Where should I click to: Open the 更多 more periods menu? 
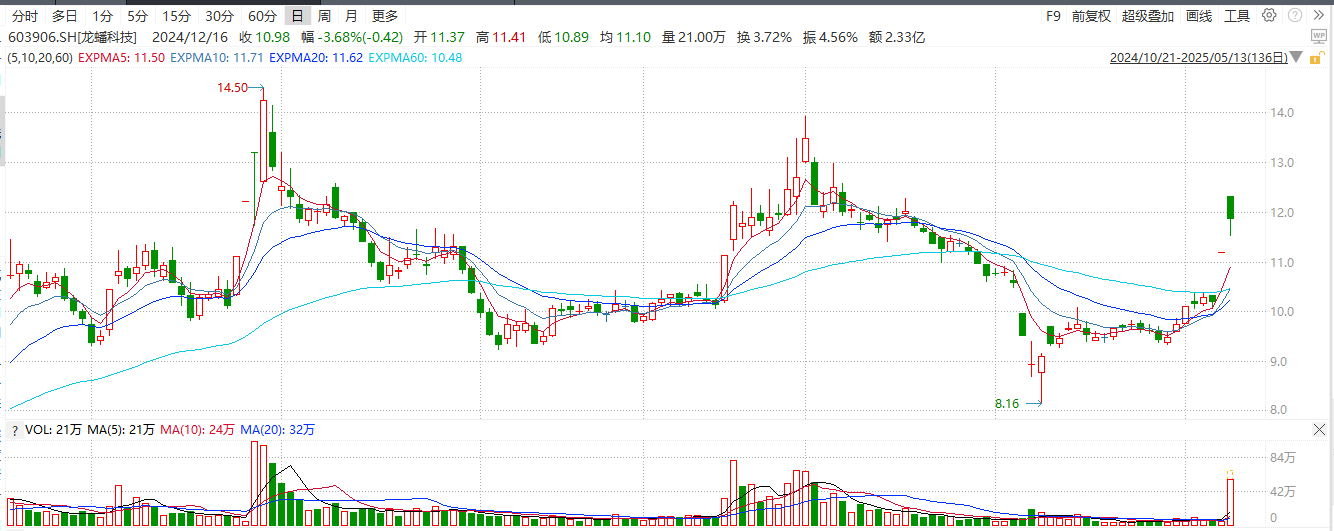point(384,15)
